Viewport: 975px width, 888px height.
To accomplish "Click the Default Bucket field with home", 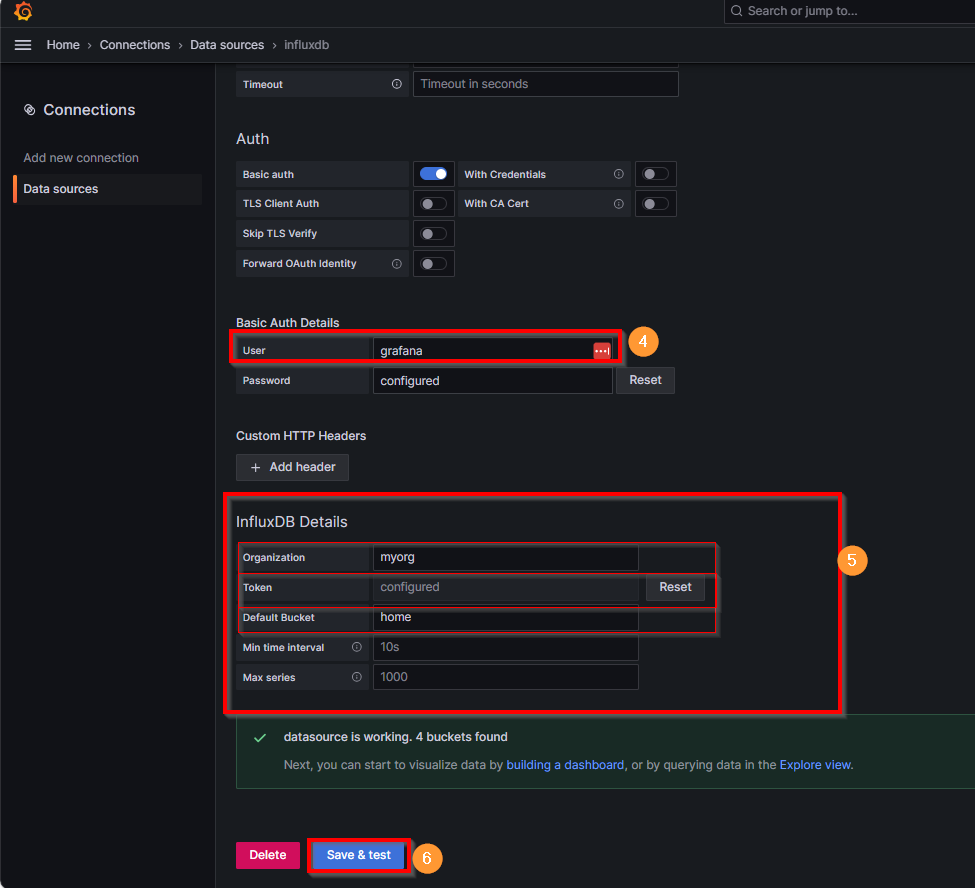I will coord(506,617).
